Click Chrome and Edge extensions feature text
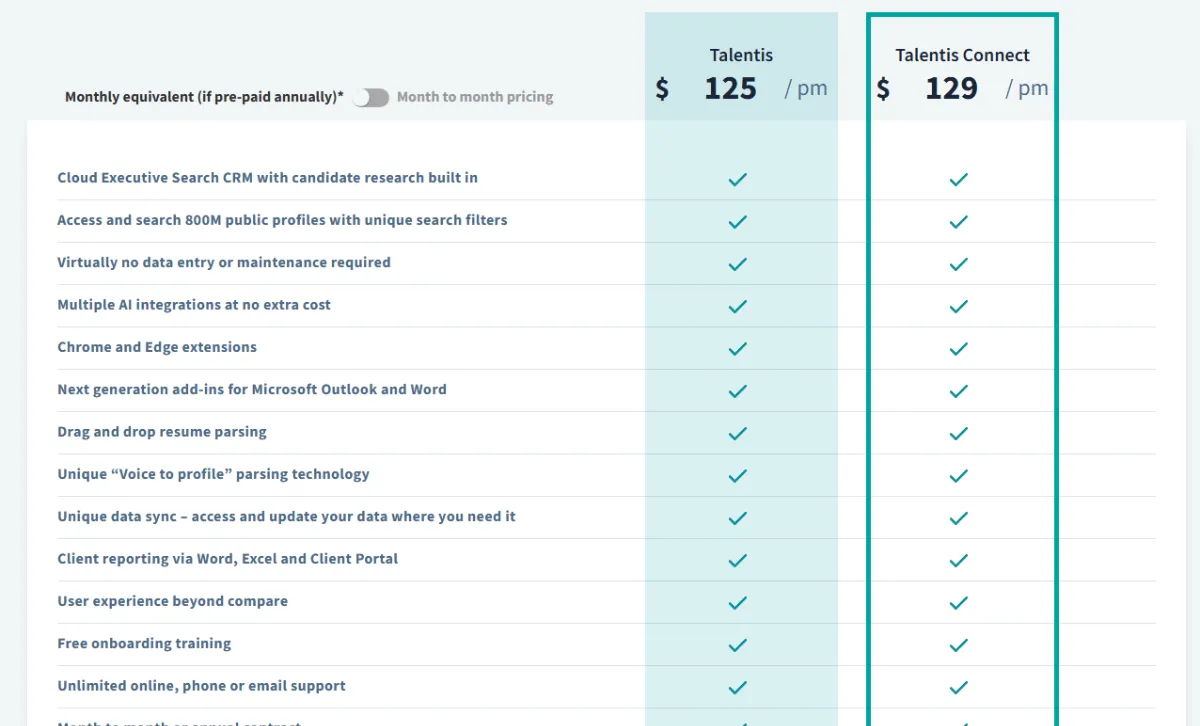 pyautogui.click(x=157, y=347)
